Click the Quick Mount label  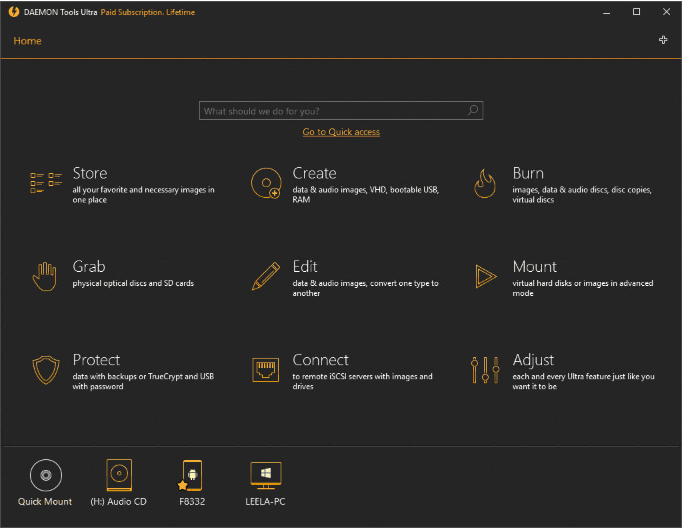45,502
